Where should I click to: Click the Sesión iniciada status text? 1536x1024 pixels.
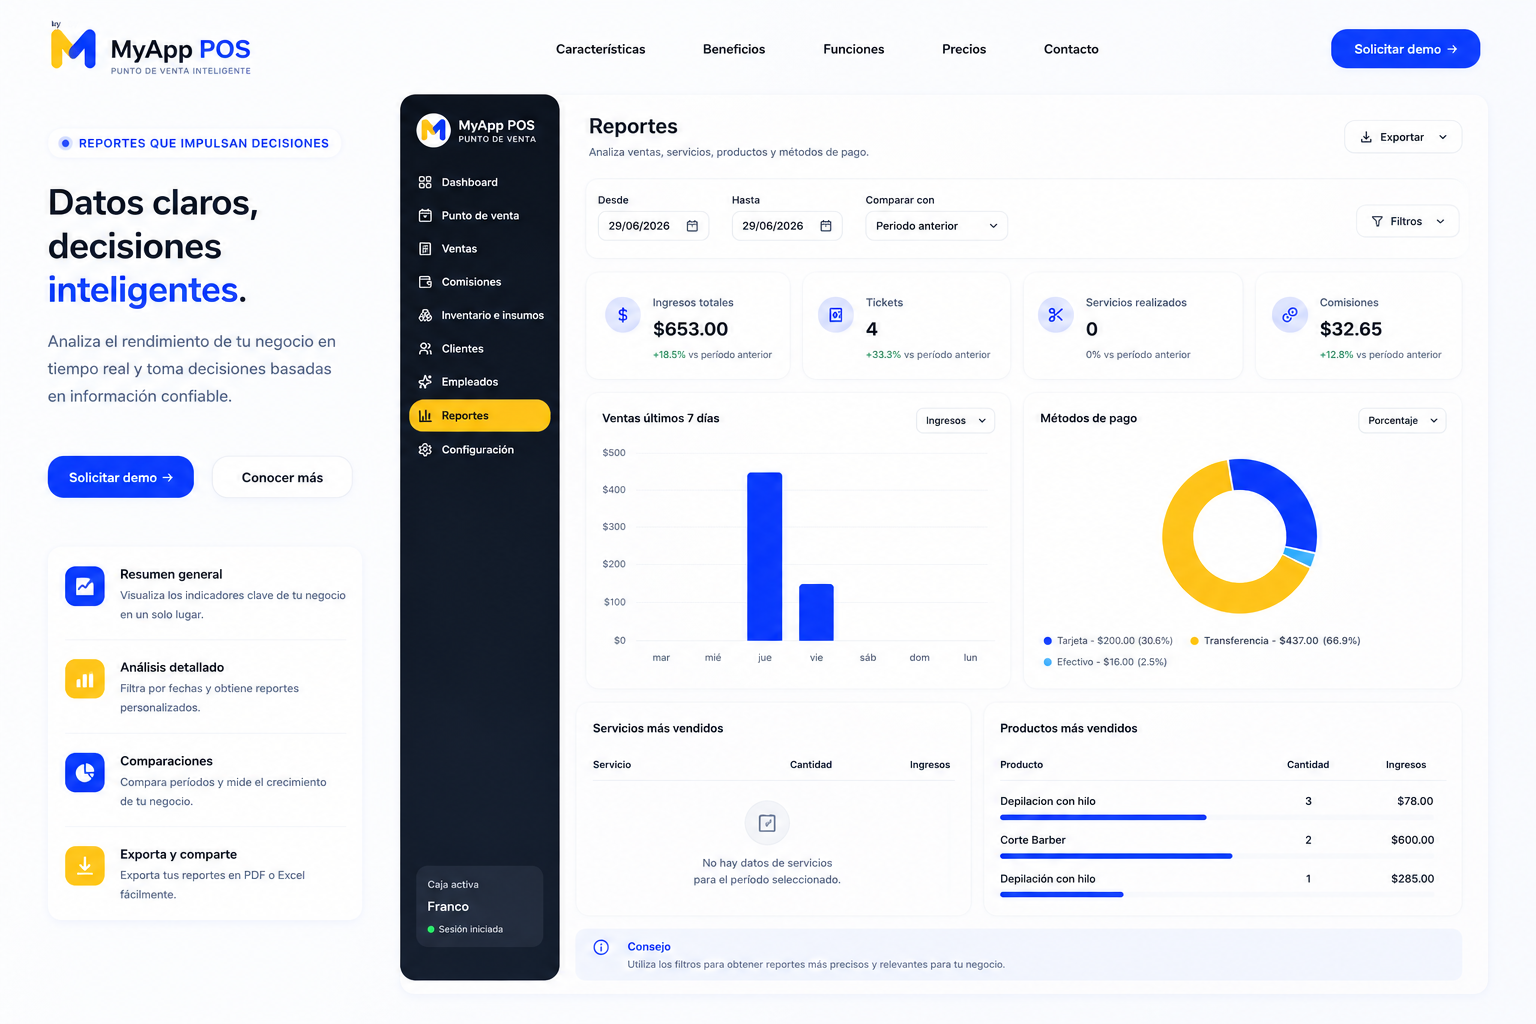point(471,930)
